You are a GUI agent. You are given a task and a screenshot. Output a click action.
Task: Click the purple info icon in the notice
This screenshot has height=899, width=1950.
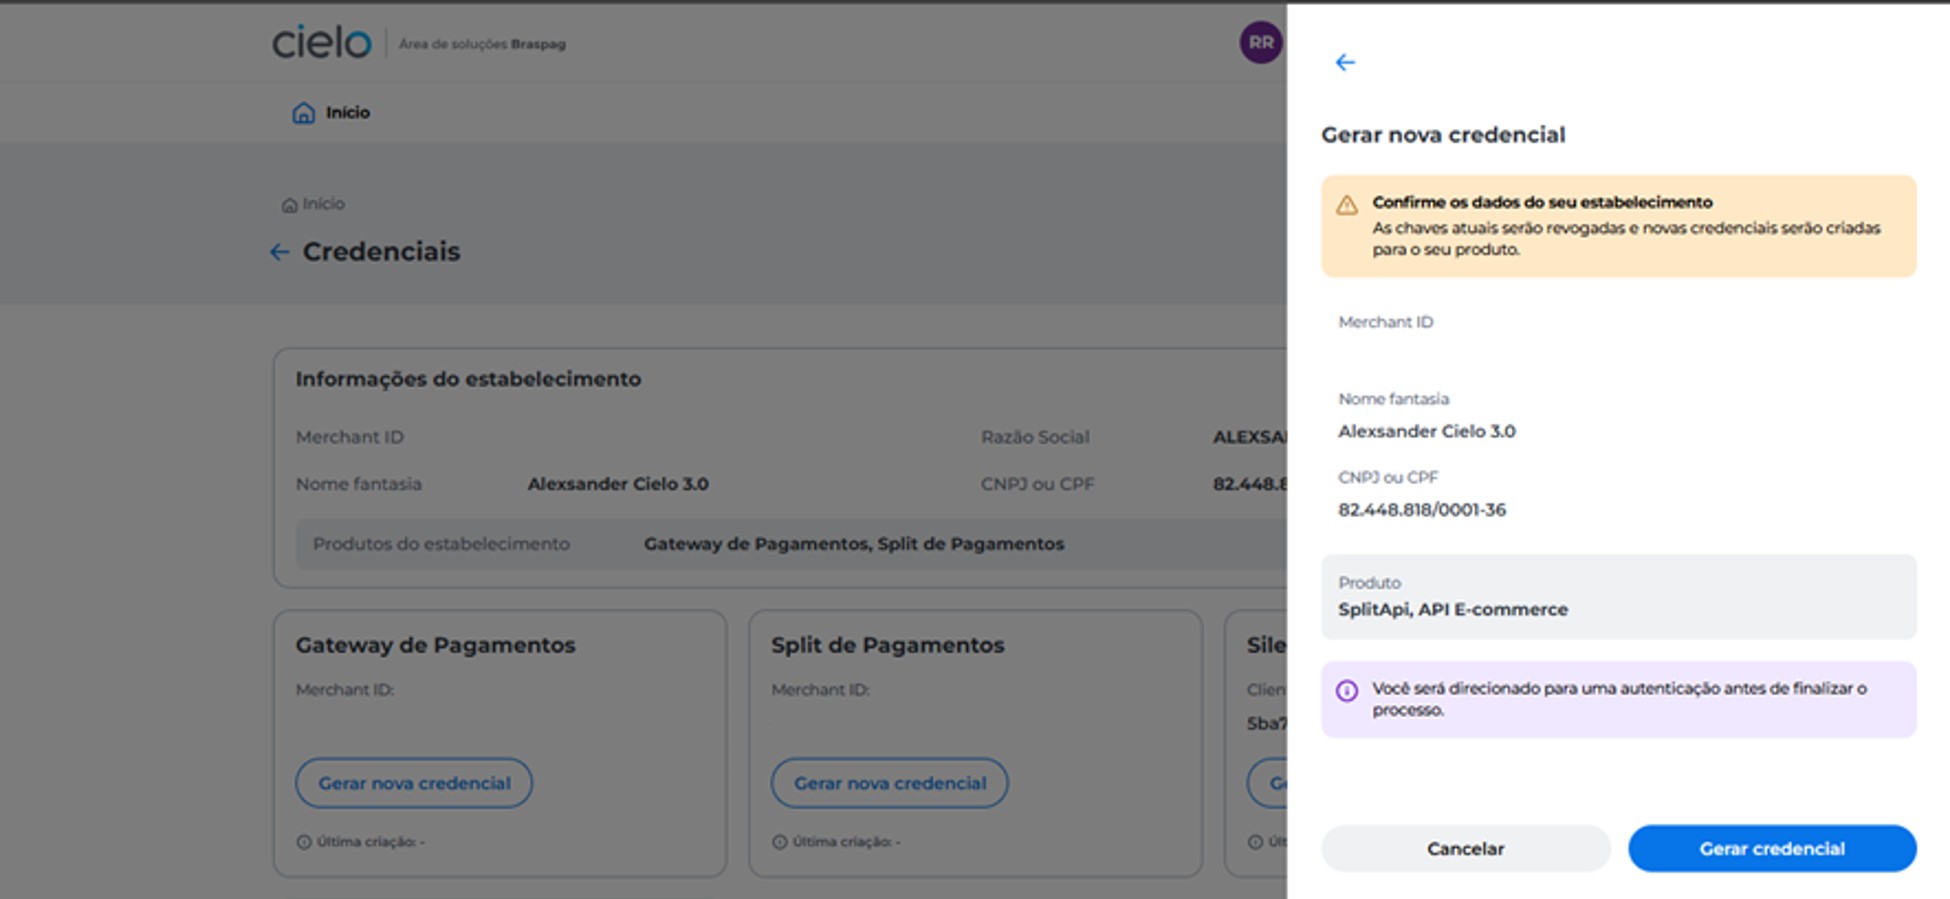point(1347,691)
